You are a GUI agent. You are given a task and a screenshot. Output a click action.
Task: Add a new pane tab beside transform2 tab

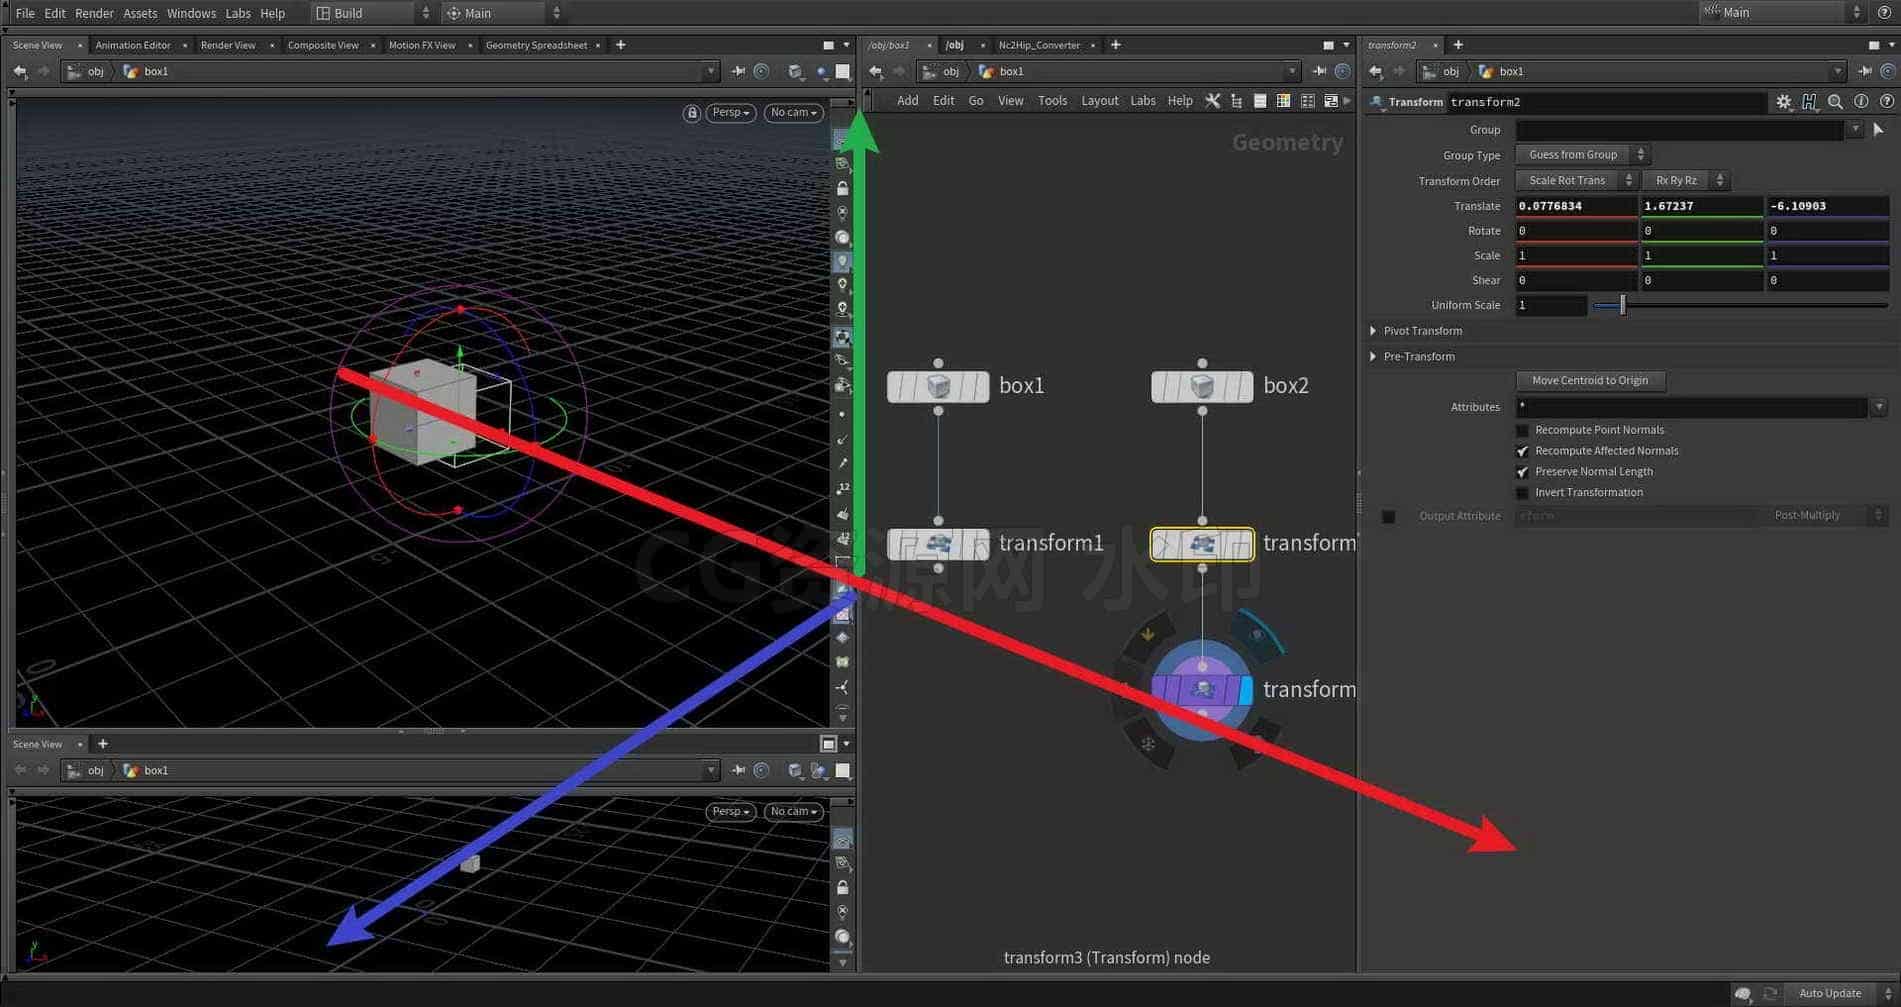click(1458, 45)
